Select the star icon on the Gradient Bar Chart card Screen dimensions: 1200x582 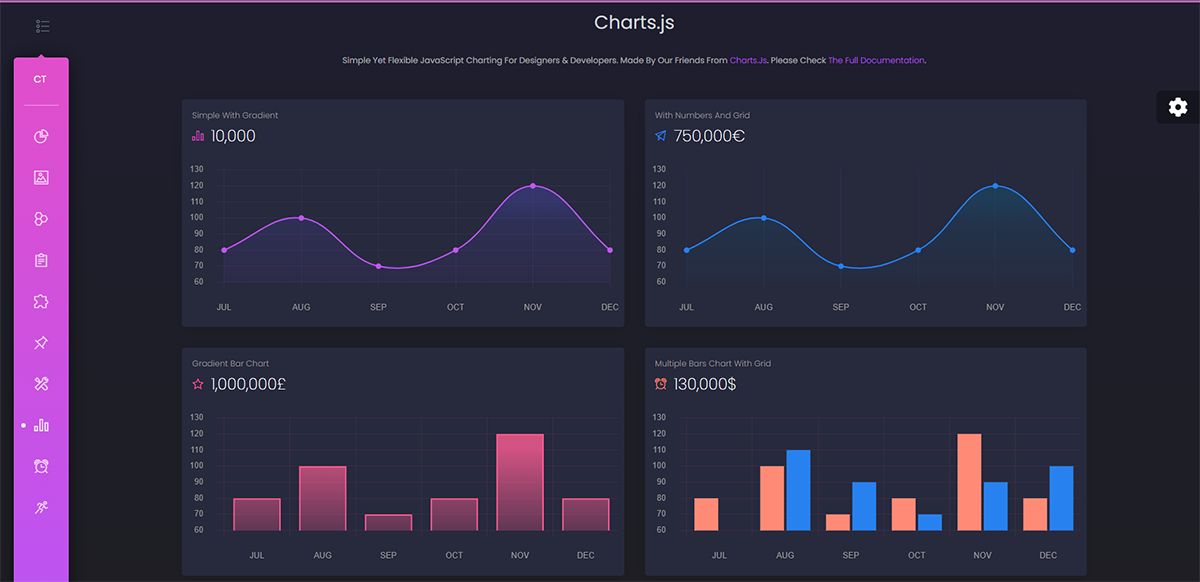coord(197,382)
